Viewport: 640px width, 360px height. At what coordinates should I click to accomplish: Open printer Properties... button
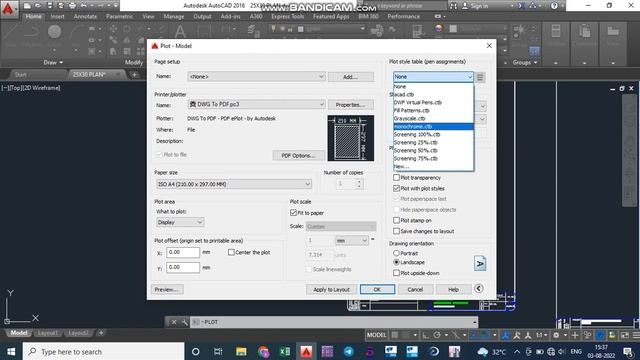coord(351,105)
